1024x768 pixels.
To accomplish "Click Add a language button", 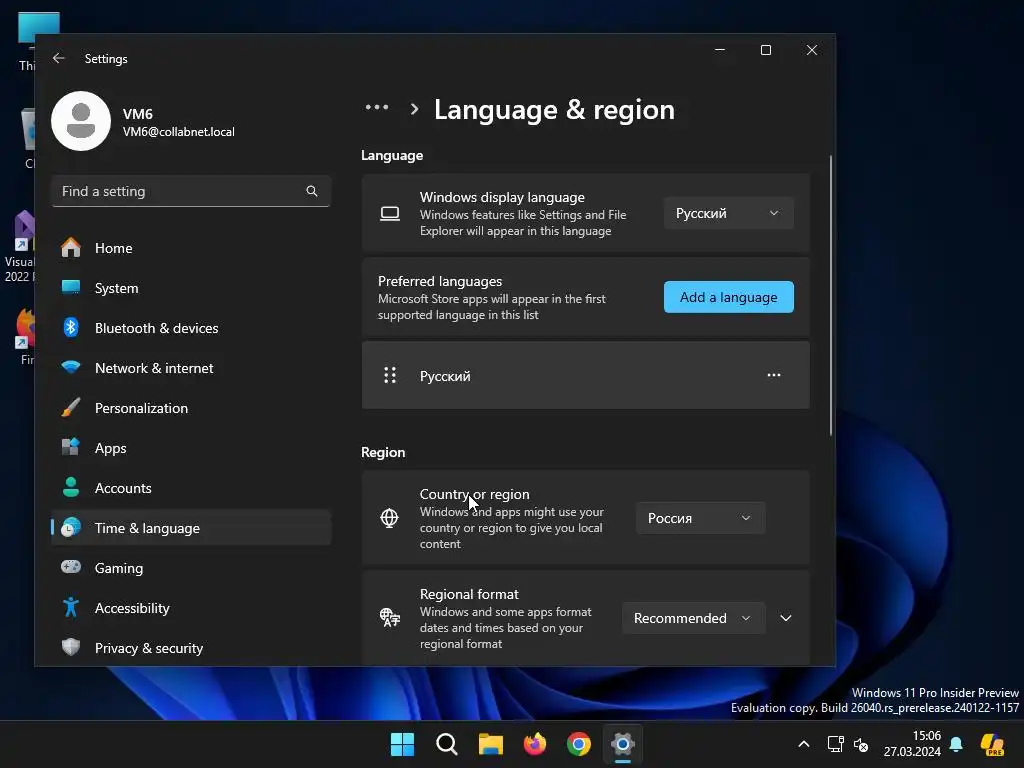I will click(x=729, y=297).
